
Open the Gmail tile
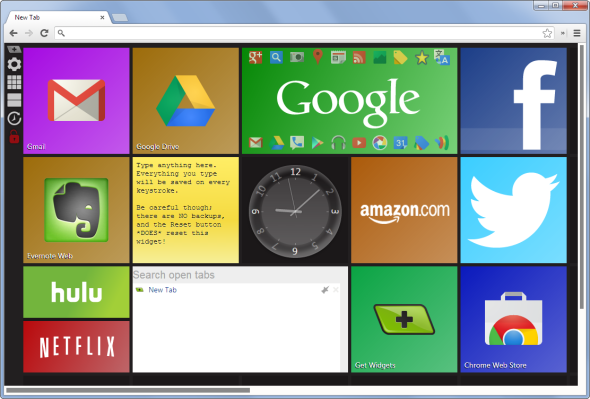[x=76, y=101]
